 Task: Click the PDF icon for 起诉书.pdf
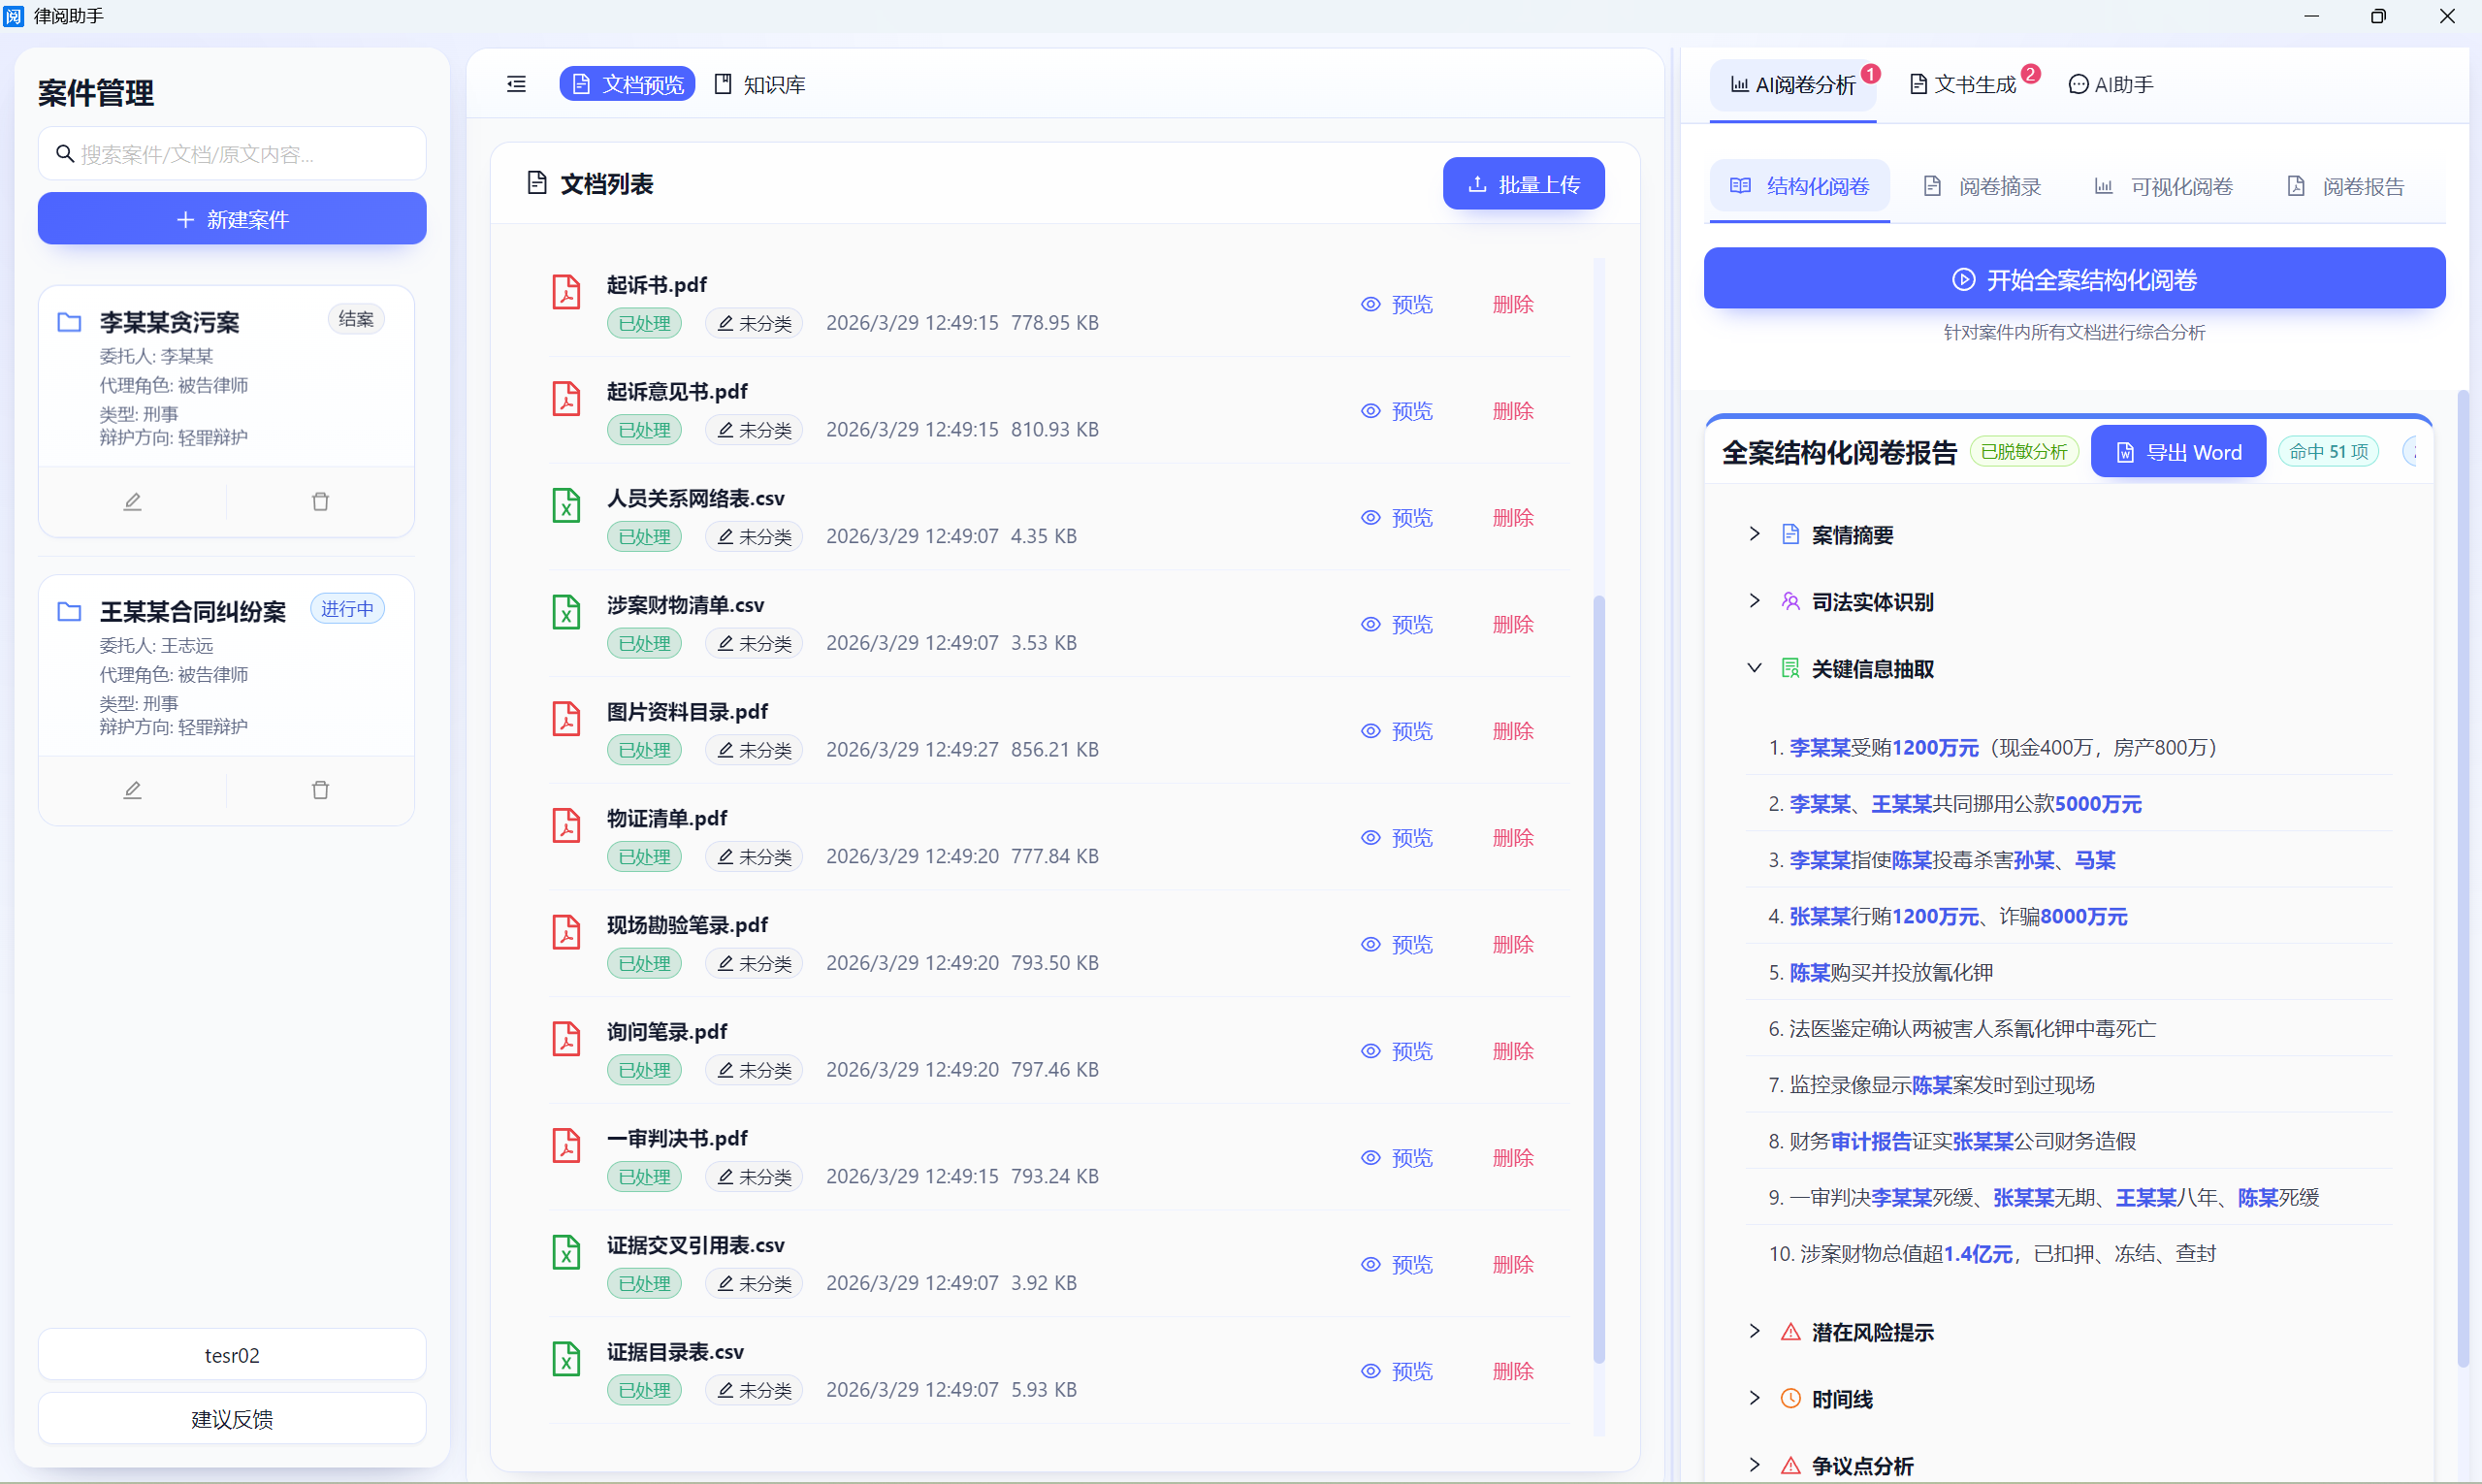coord(566,292)
